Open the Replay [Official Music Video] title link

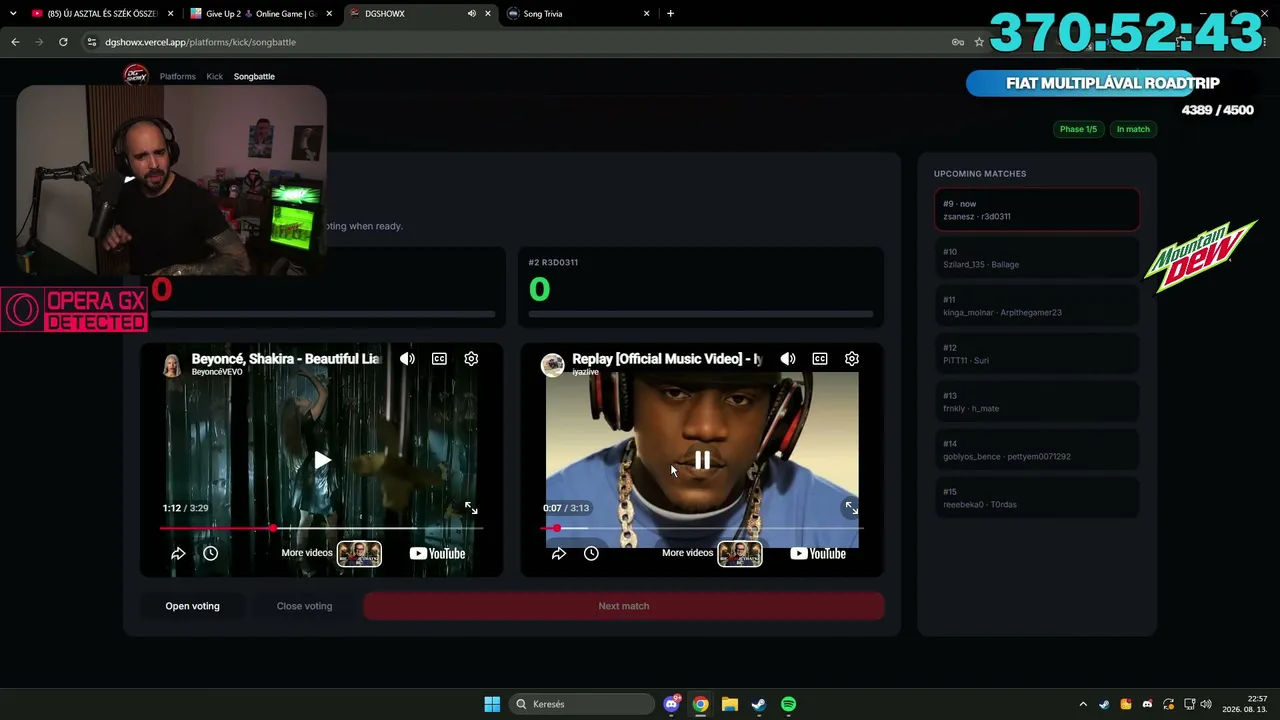[667, 358]
